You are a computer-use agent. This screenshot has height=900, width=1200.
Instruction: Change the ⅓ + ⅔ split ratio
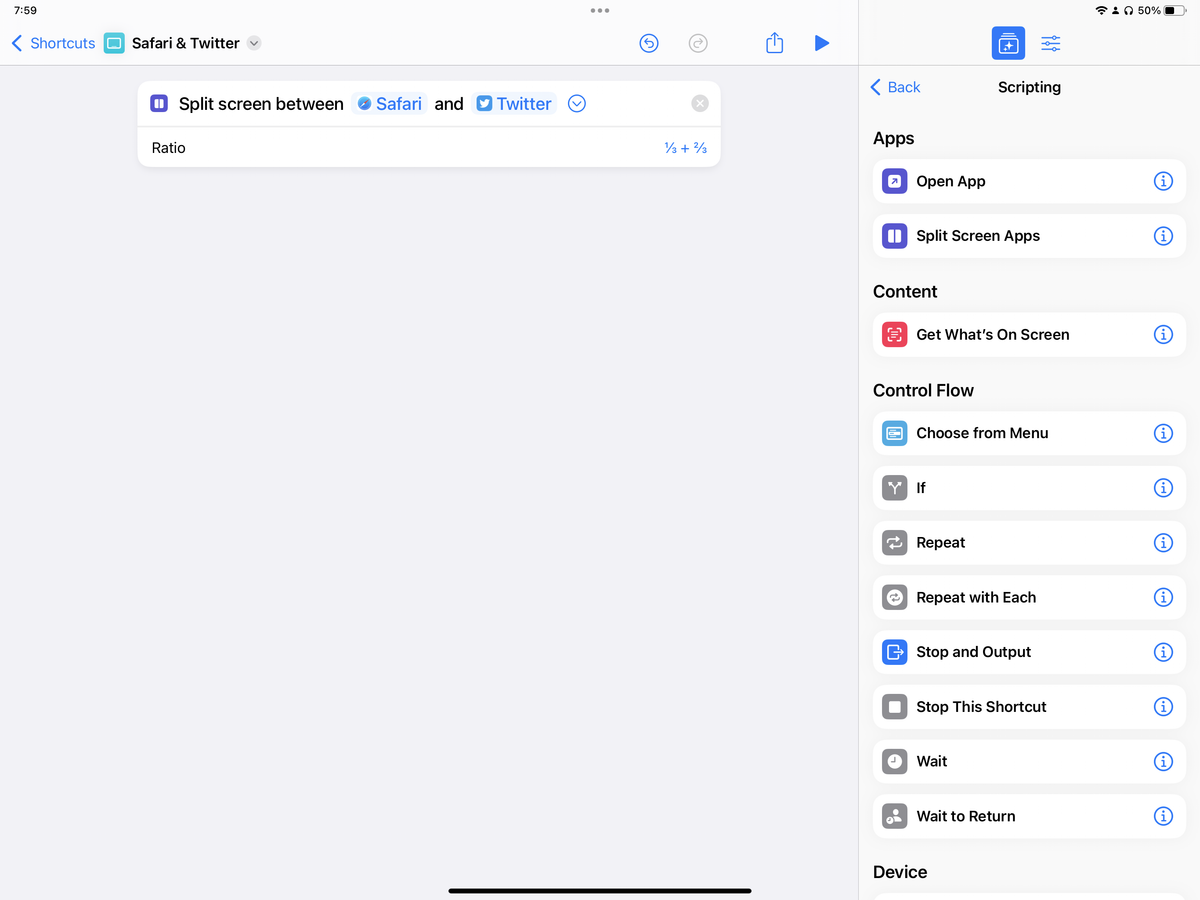pos(686,147)
